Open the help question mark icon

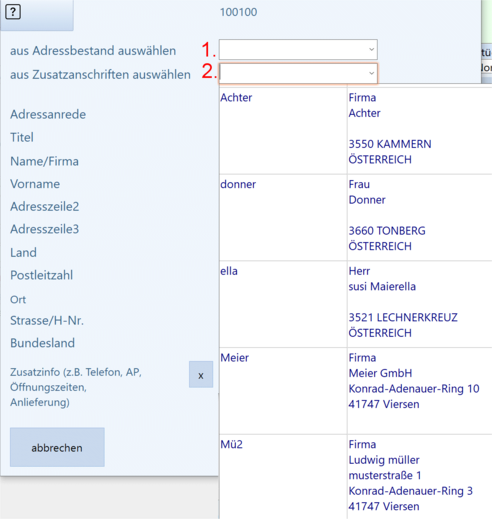click(x=13, y=12)
